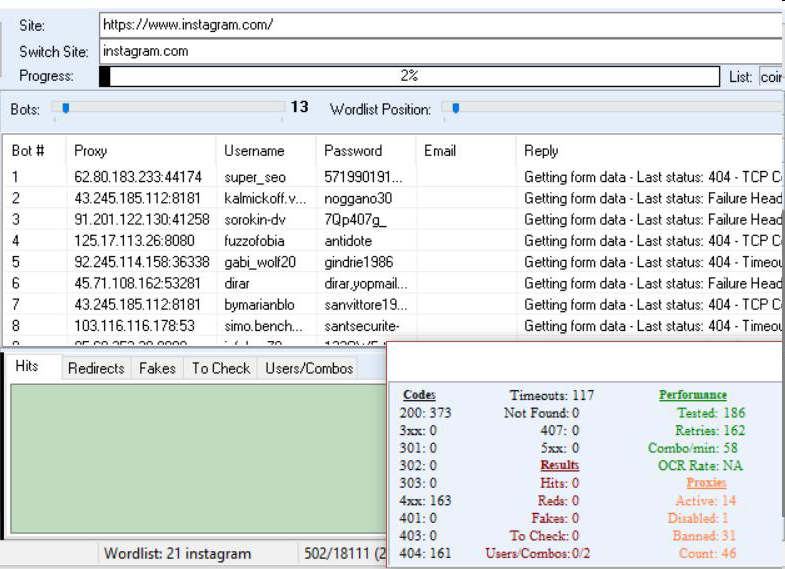785x569 pixels.
Task: Click the Tested: 186 statistic
Action: (x=711, y=413)
